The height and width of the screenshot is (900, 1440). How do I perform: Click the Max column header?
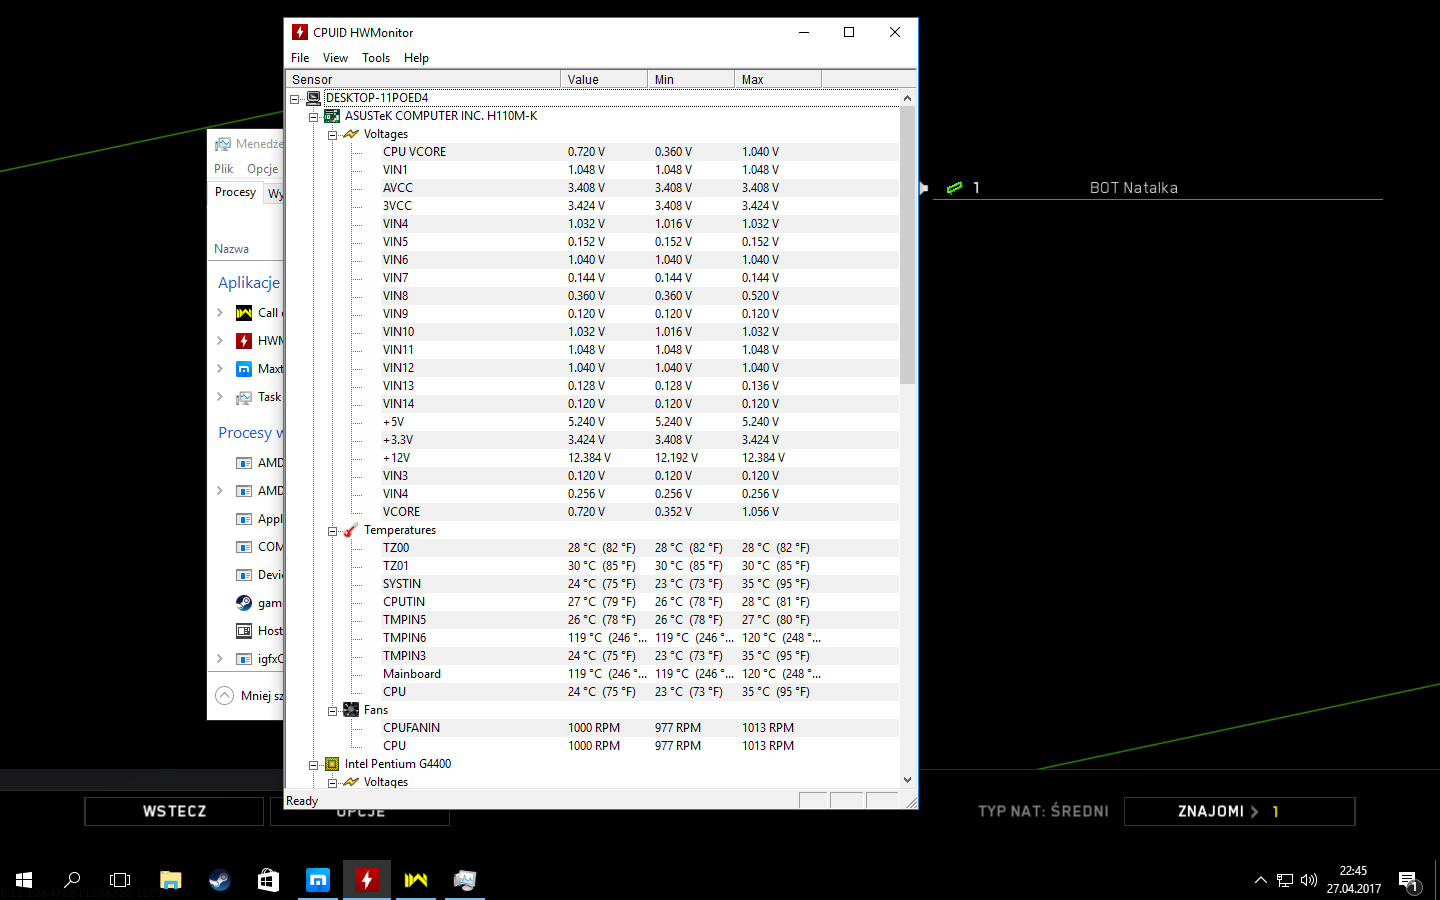[778, 79]
